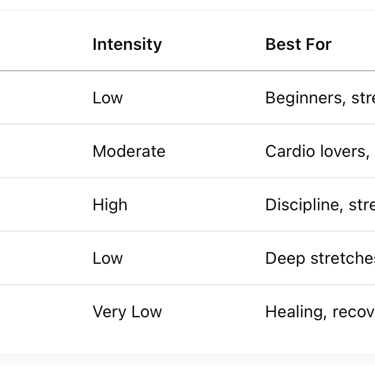Click the Discipline cell in Best For column

320,205
